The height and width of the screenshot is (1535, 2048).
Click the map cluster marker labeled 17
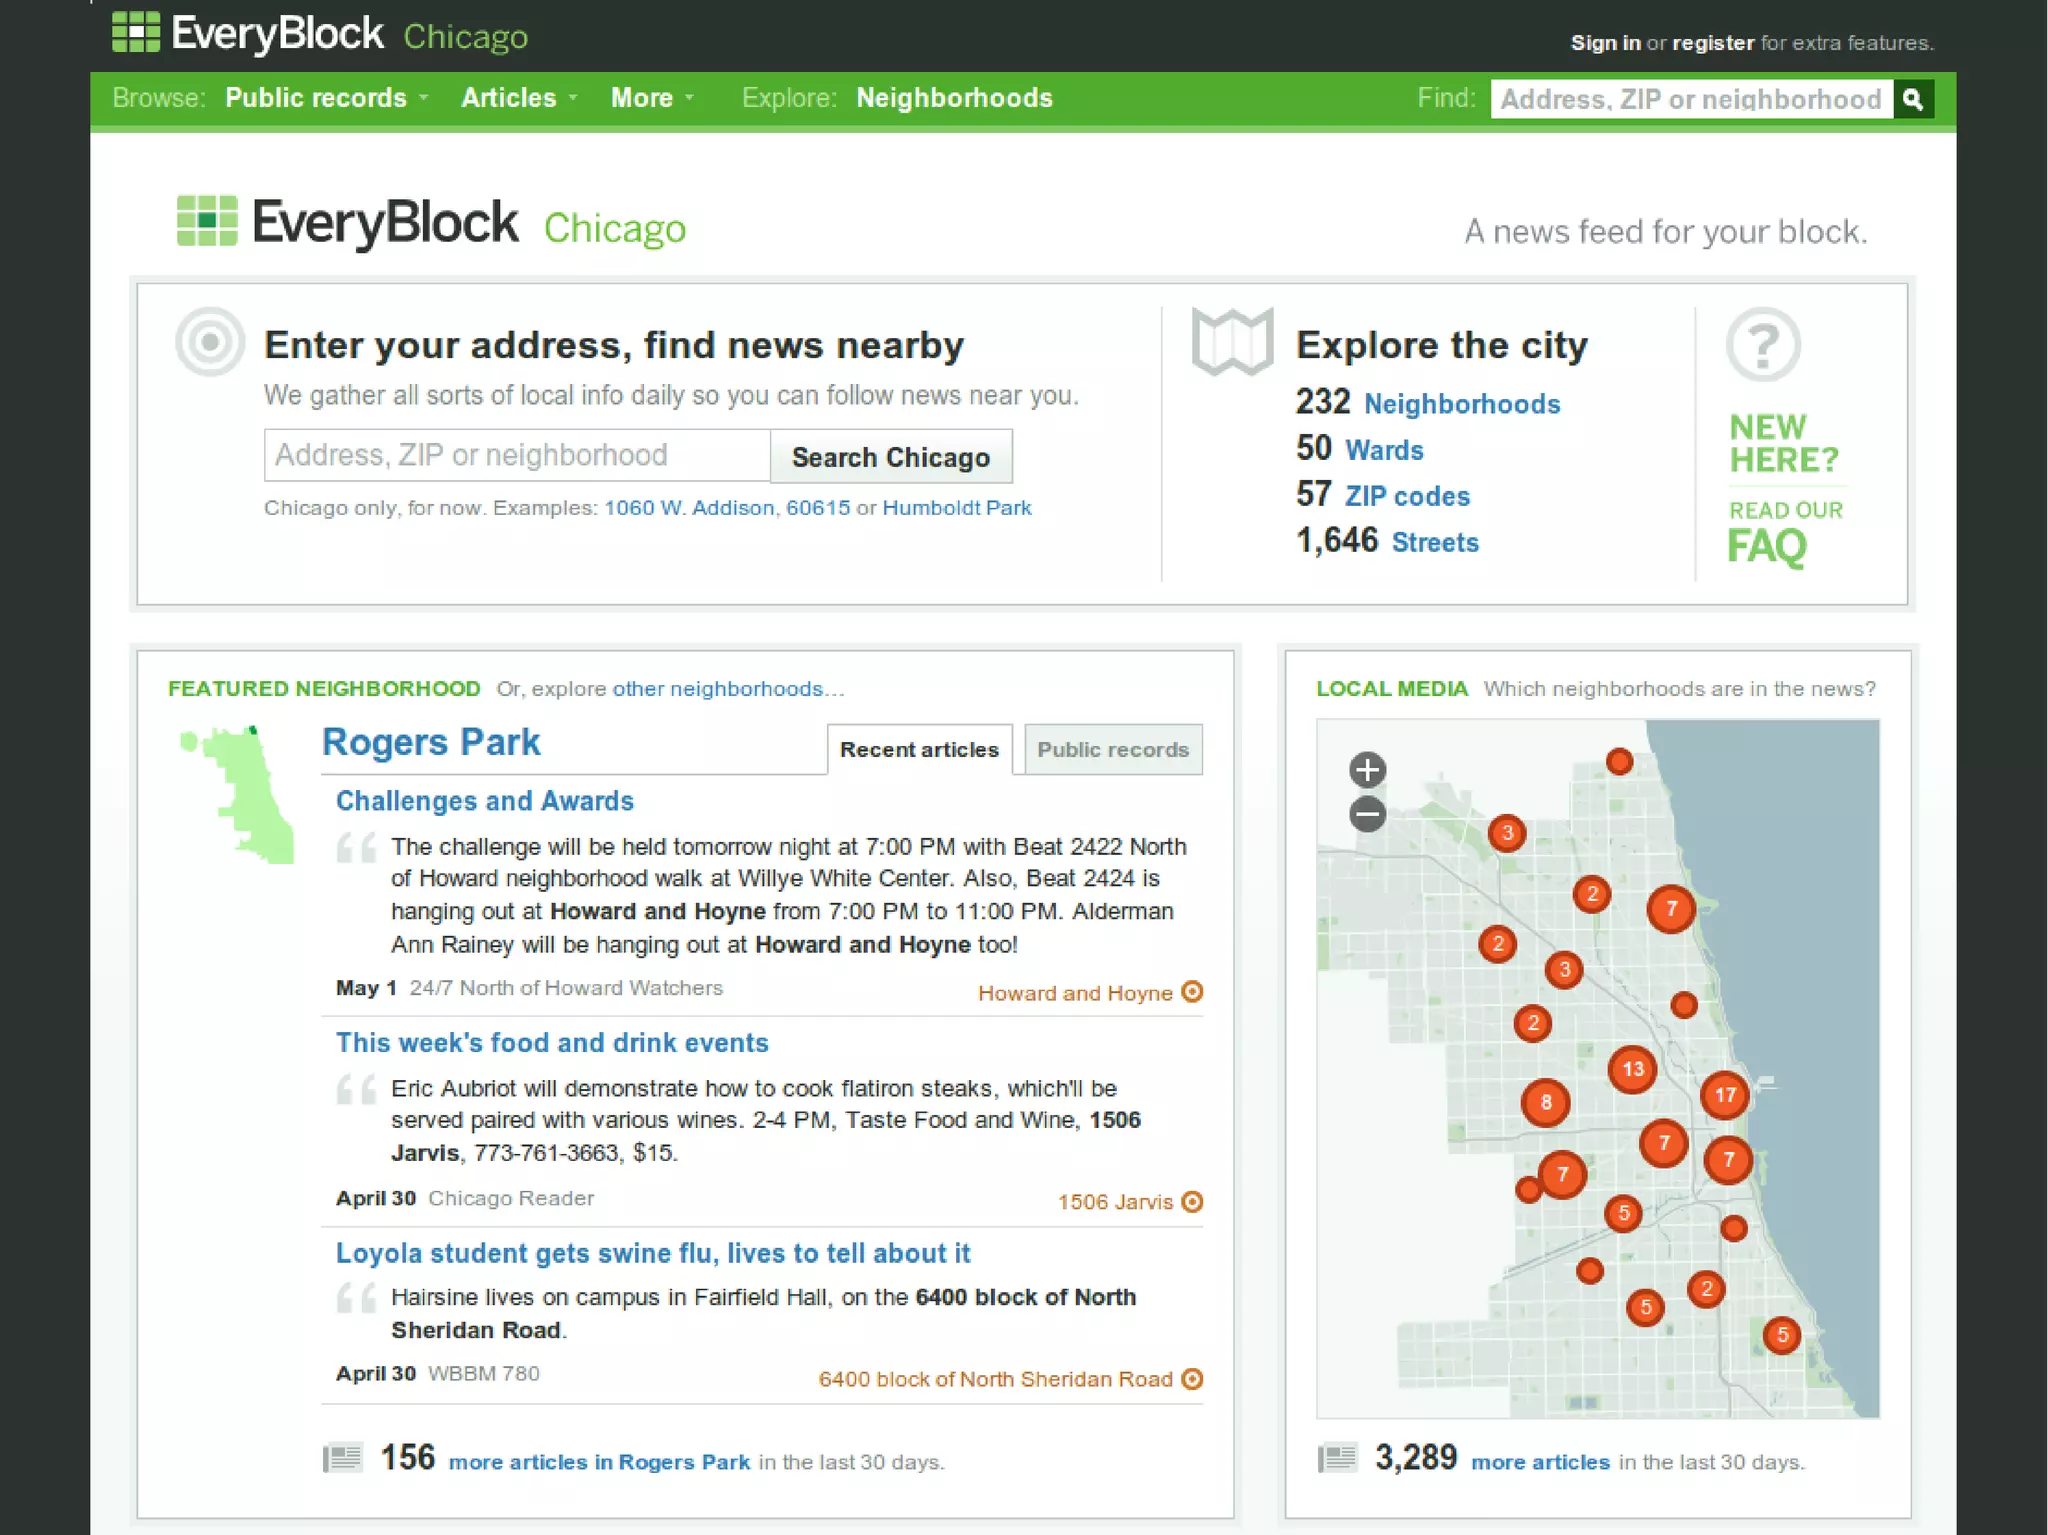[x=1725, y=1095]
